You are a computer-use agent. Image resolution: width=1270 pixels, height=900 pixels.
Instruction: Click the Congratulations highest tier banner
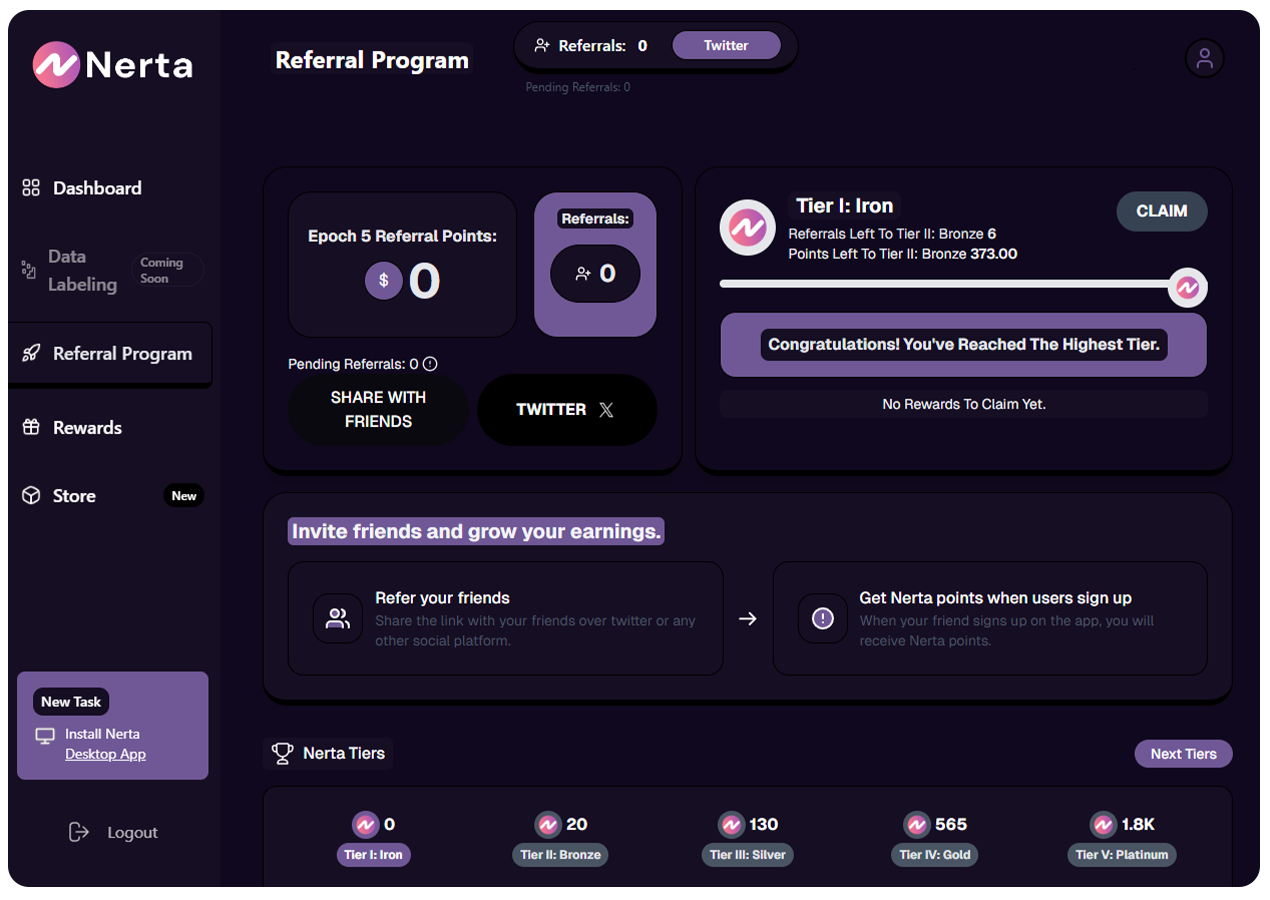pos(963,345)
